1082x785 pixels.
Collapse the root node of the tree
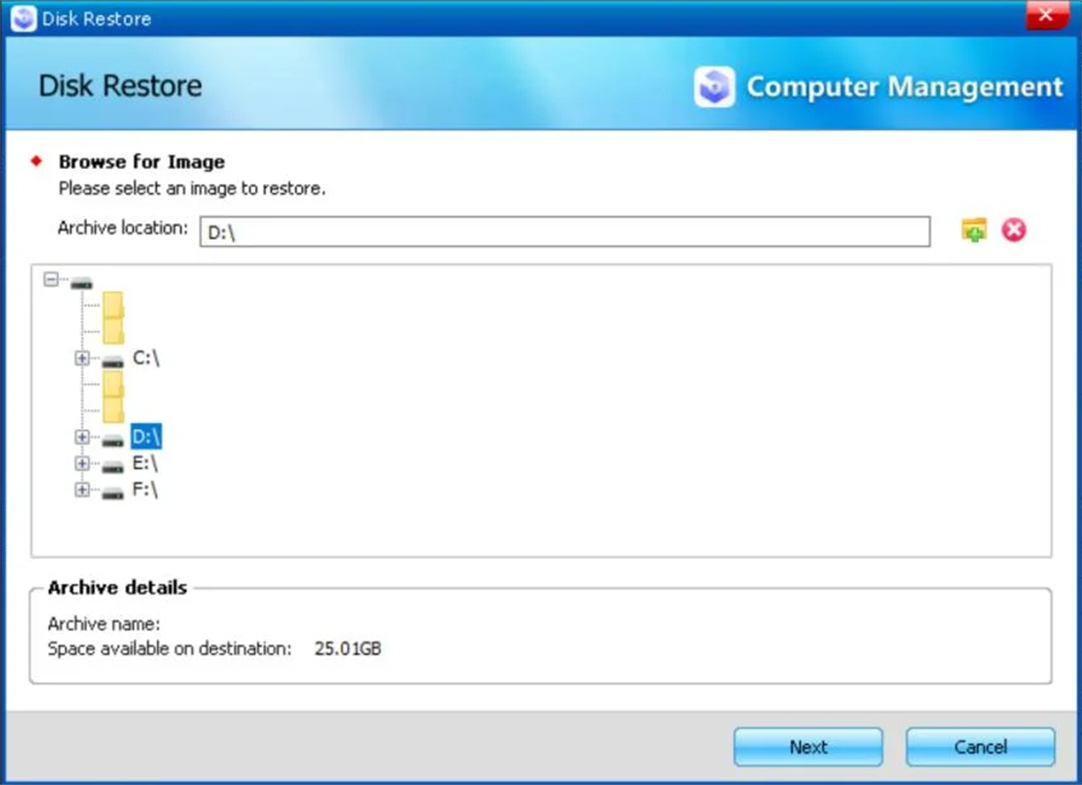click(x=52, y=280)
